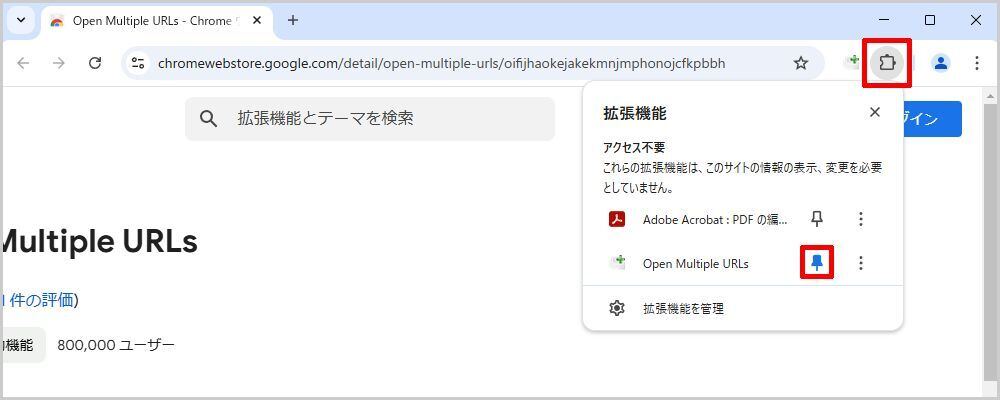Click the 拡張機能とテーマを検索 search field
The height and width of the screenshot is (400, 1000).
coord(370,119)
